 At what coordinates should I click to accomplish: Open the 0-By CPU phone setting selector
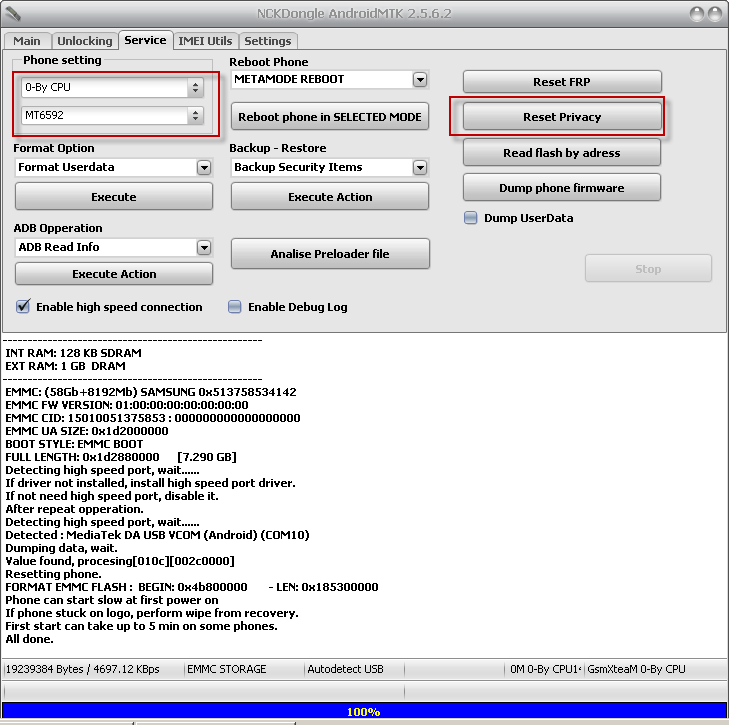[x=112, y=87]
